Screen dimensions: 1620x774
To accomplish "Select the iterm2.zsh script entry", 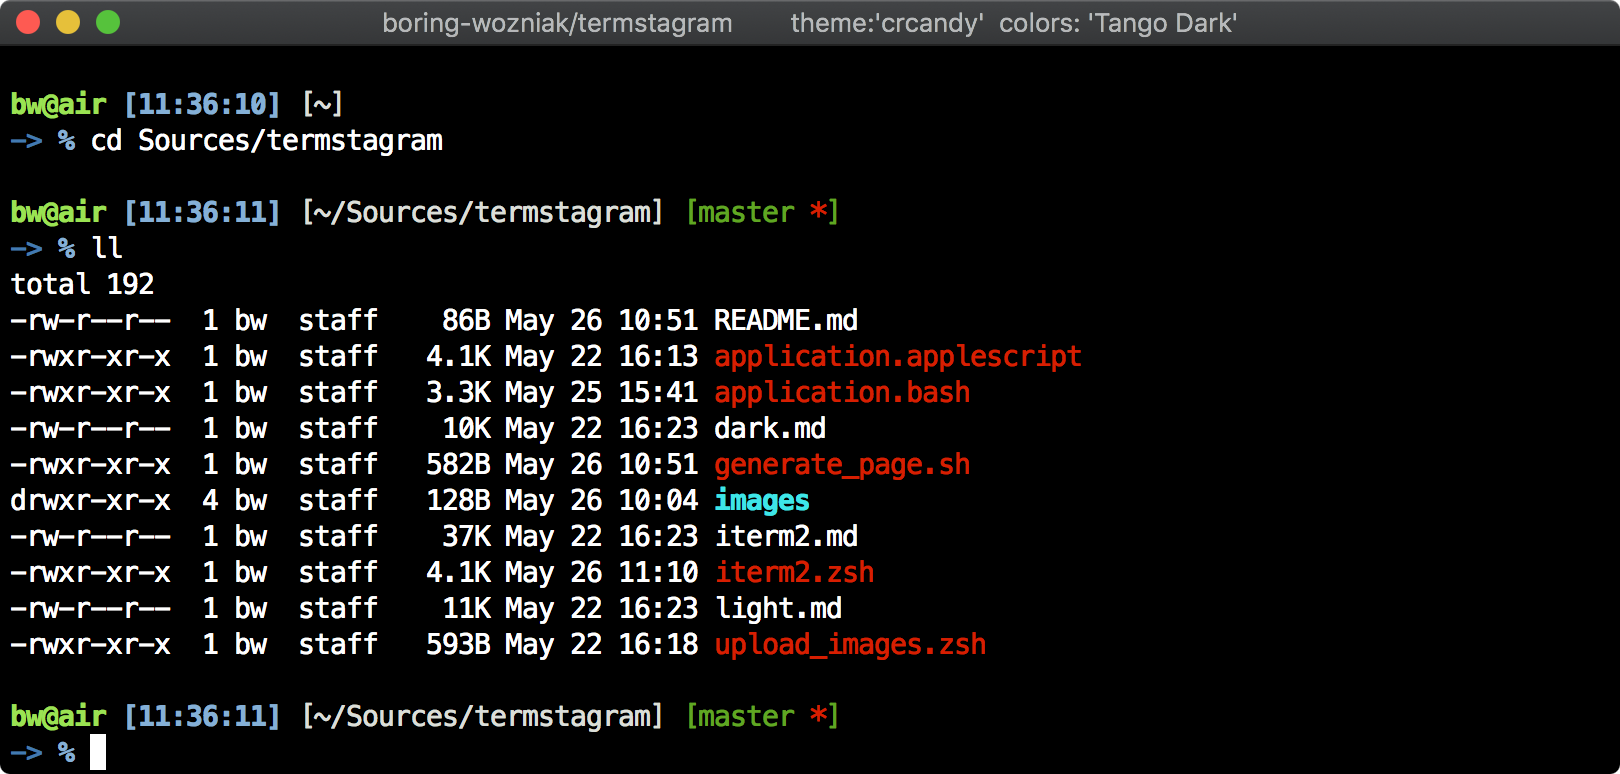I will click(794, 572).
